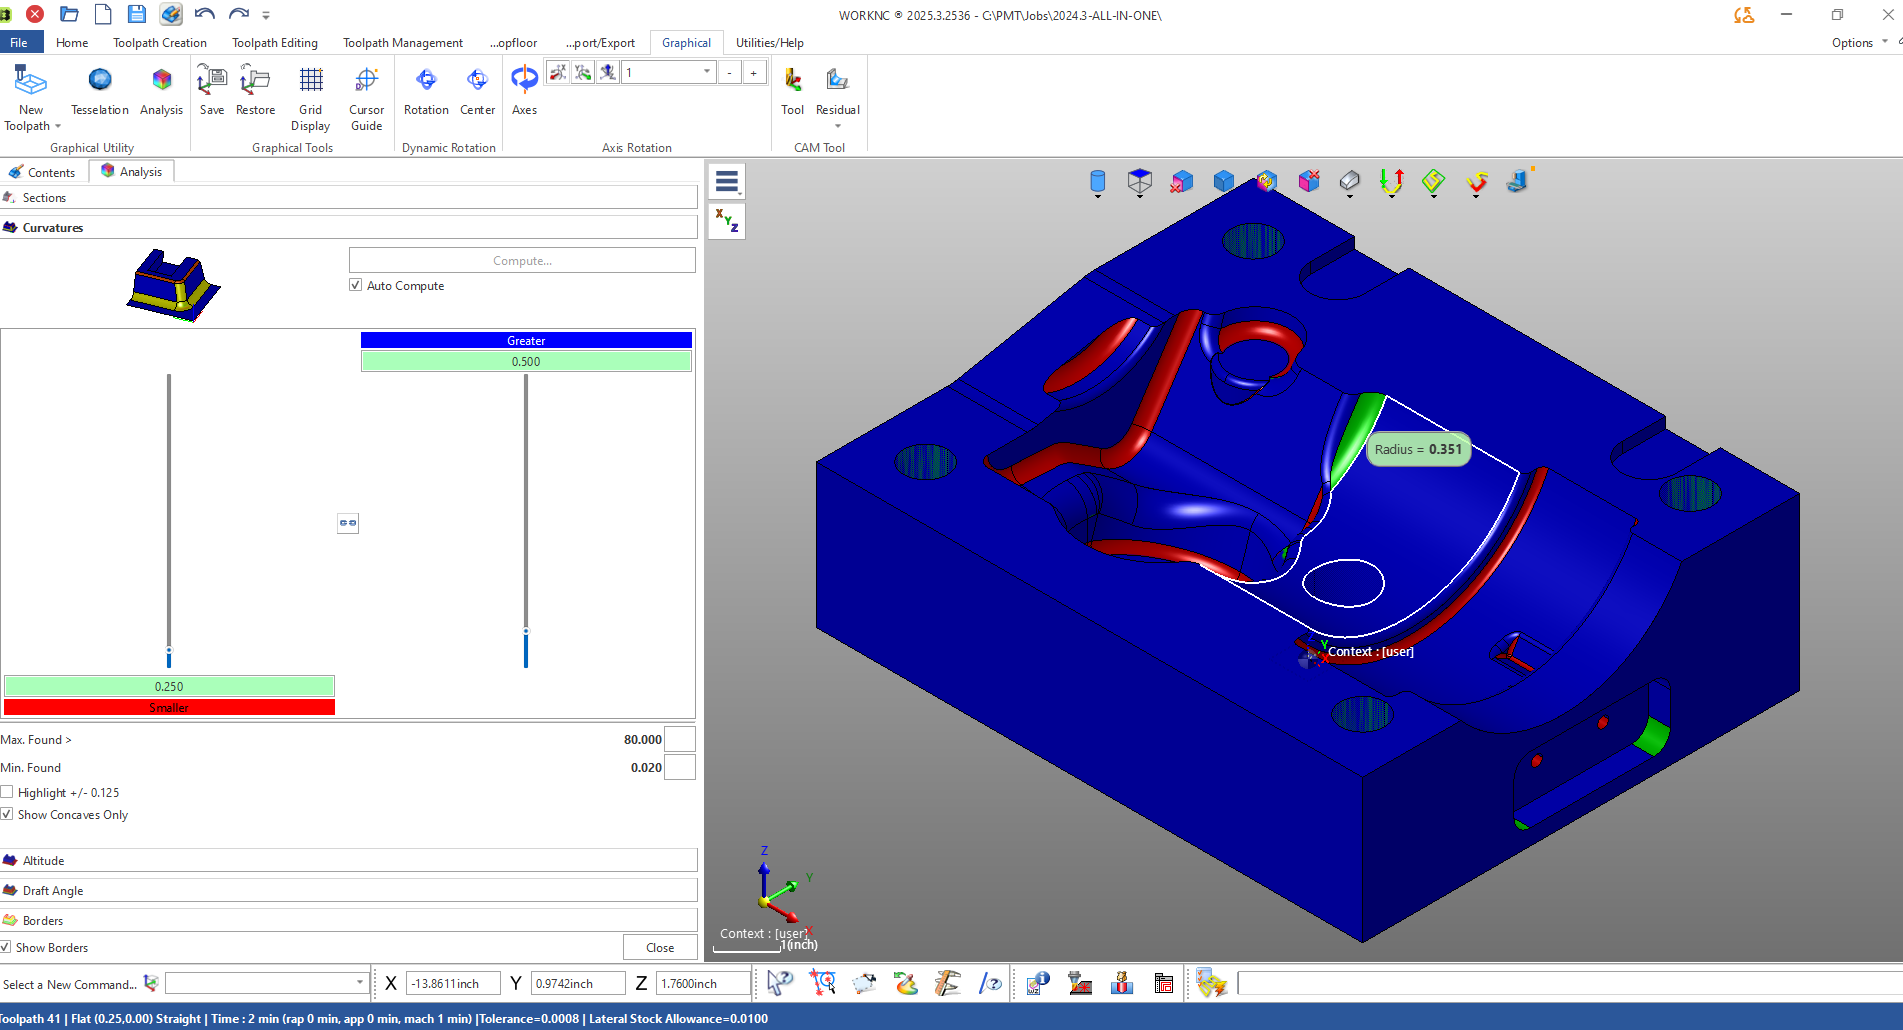Image resolution: width=1903 pixels, height=1030 pixels.
Task: Open the Analysis tool in Graphical Utility
Action: (161, 81)
